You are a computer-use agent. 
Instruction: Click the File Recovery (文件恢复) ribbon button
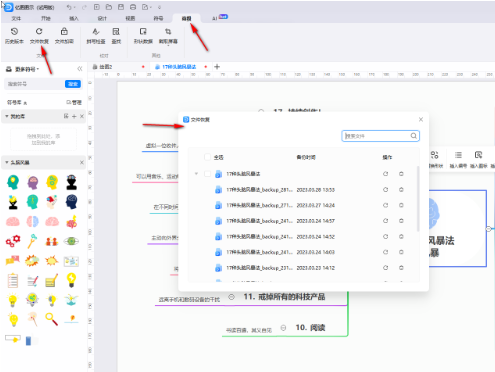[39, 36]
